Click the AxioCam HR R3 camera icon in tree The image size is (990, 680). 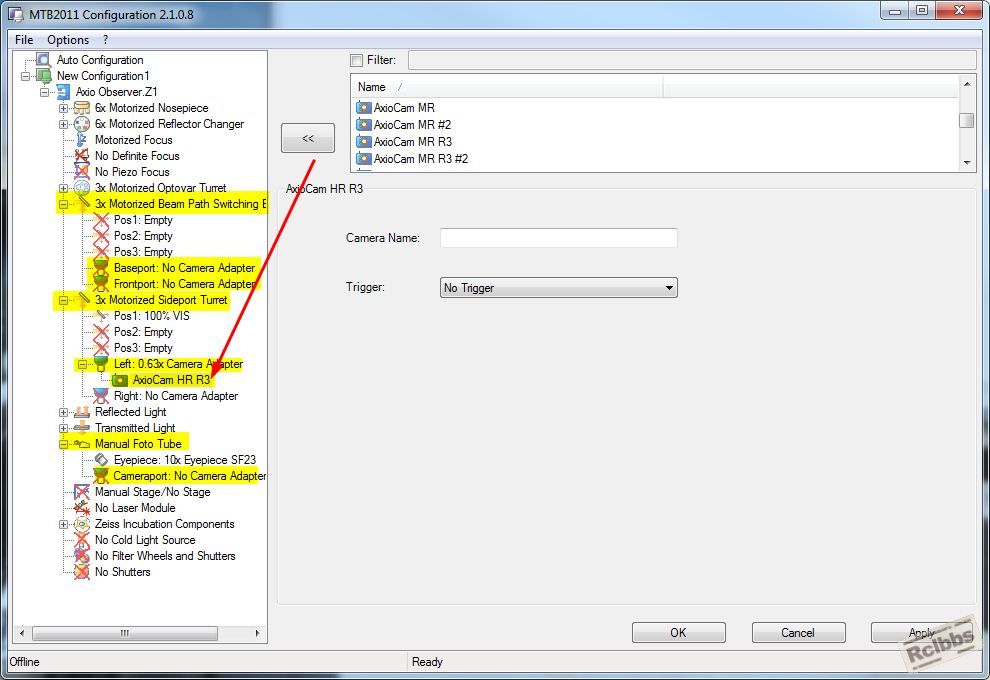(119, 380)
